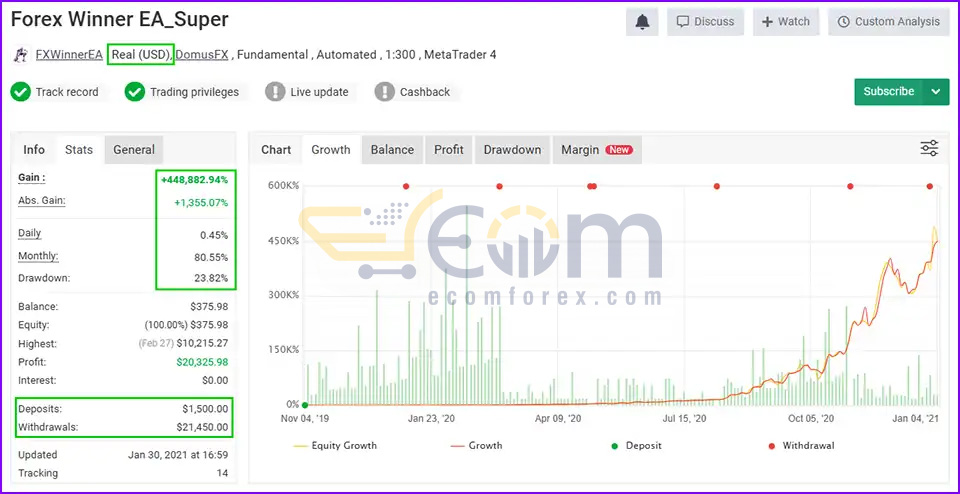Click the first red withdrawal marker
Viewport: 960px width, 494px height.
click(405, 186)
